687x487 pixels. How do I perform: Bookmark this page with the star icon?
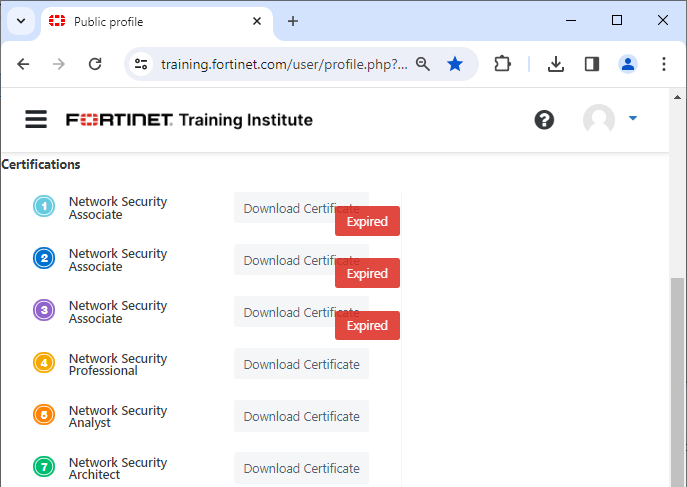455,64
